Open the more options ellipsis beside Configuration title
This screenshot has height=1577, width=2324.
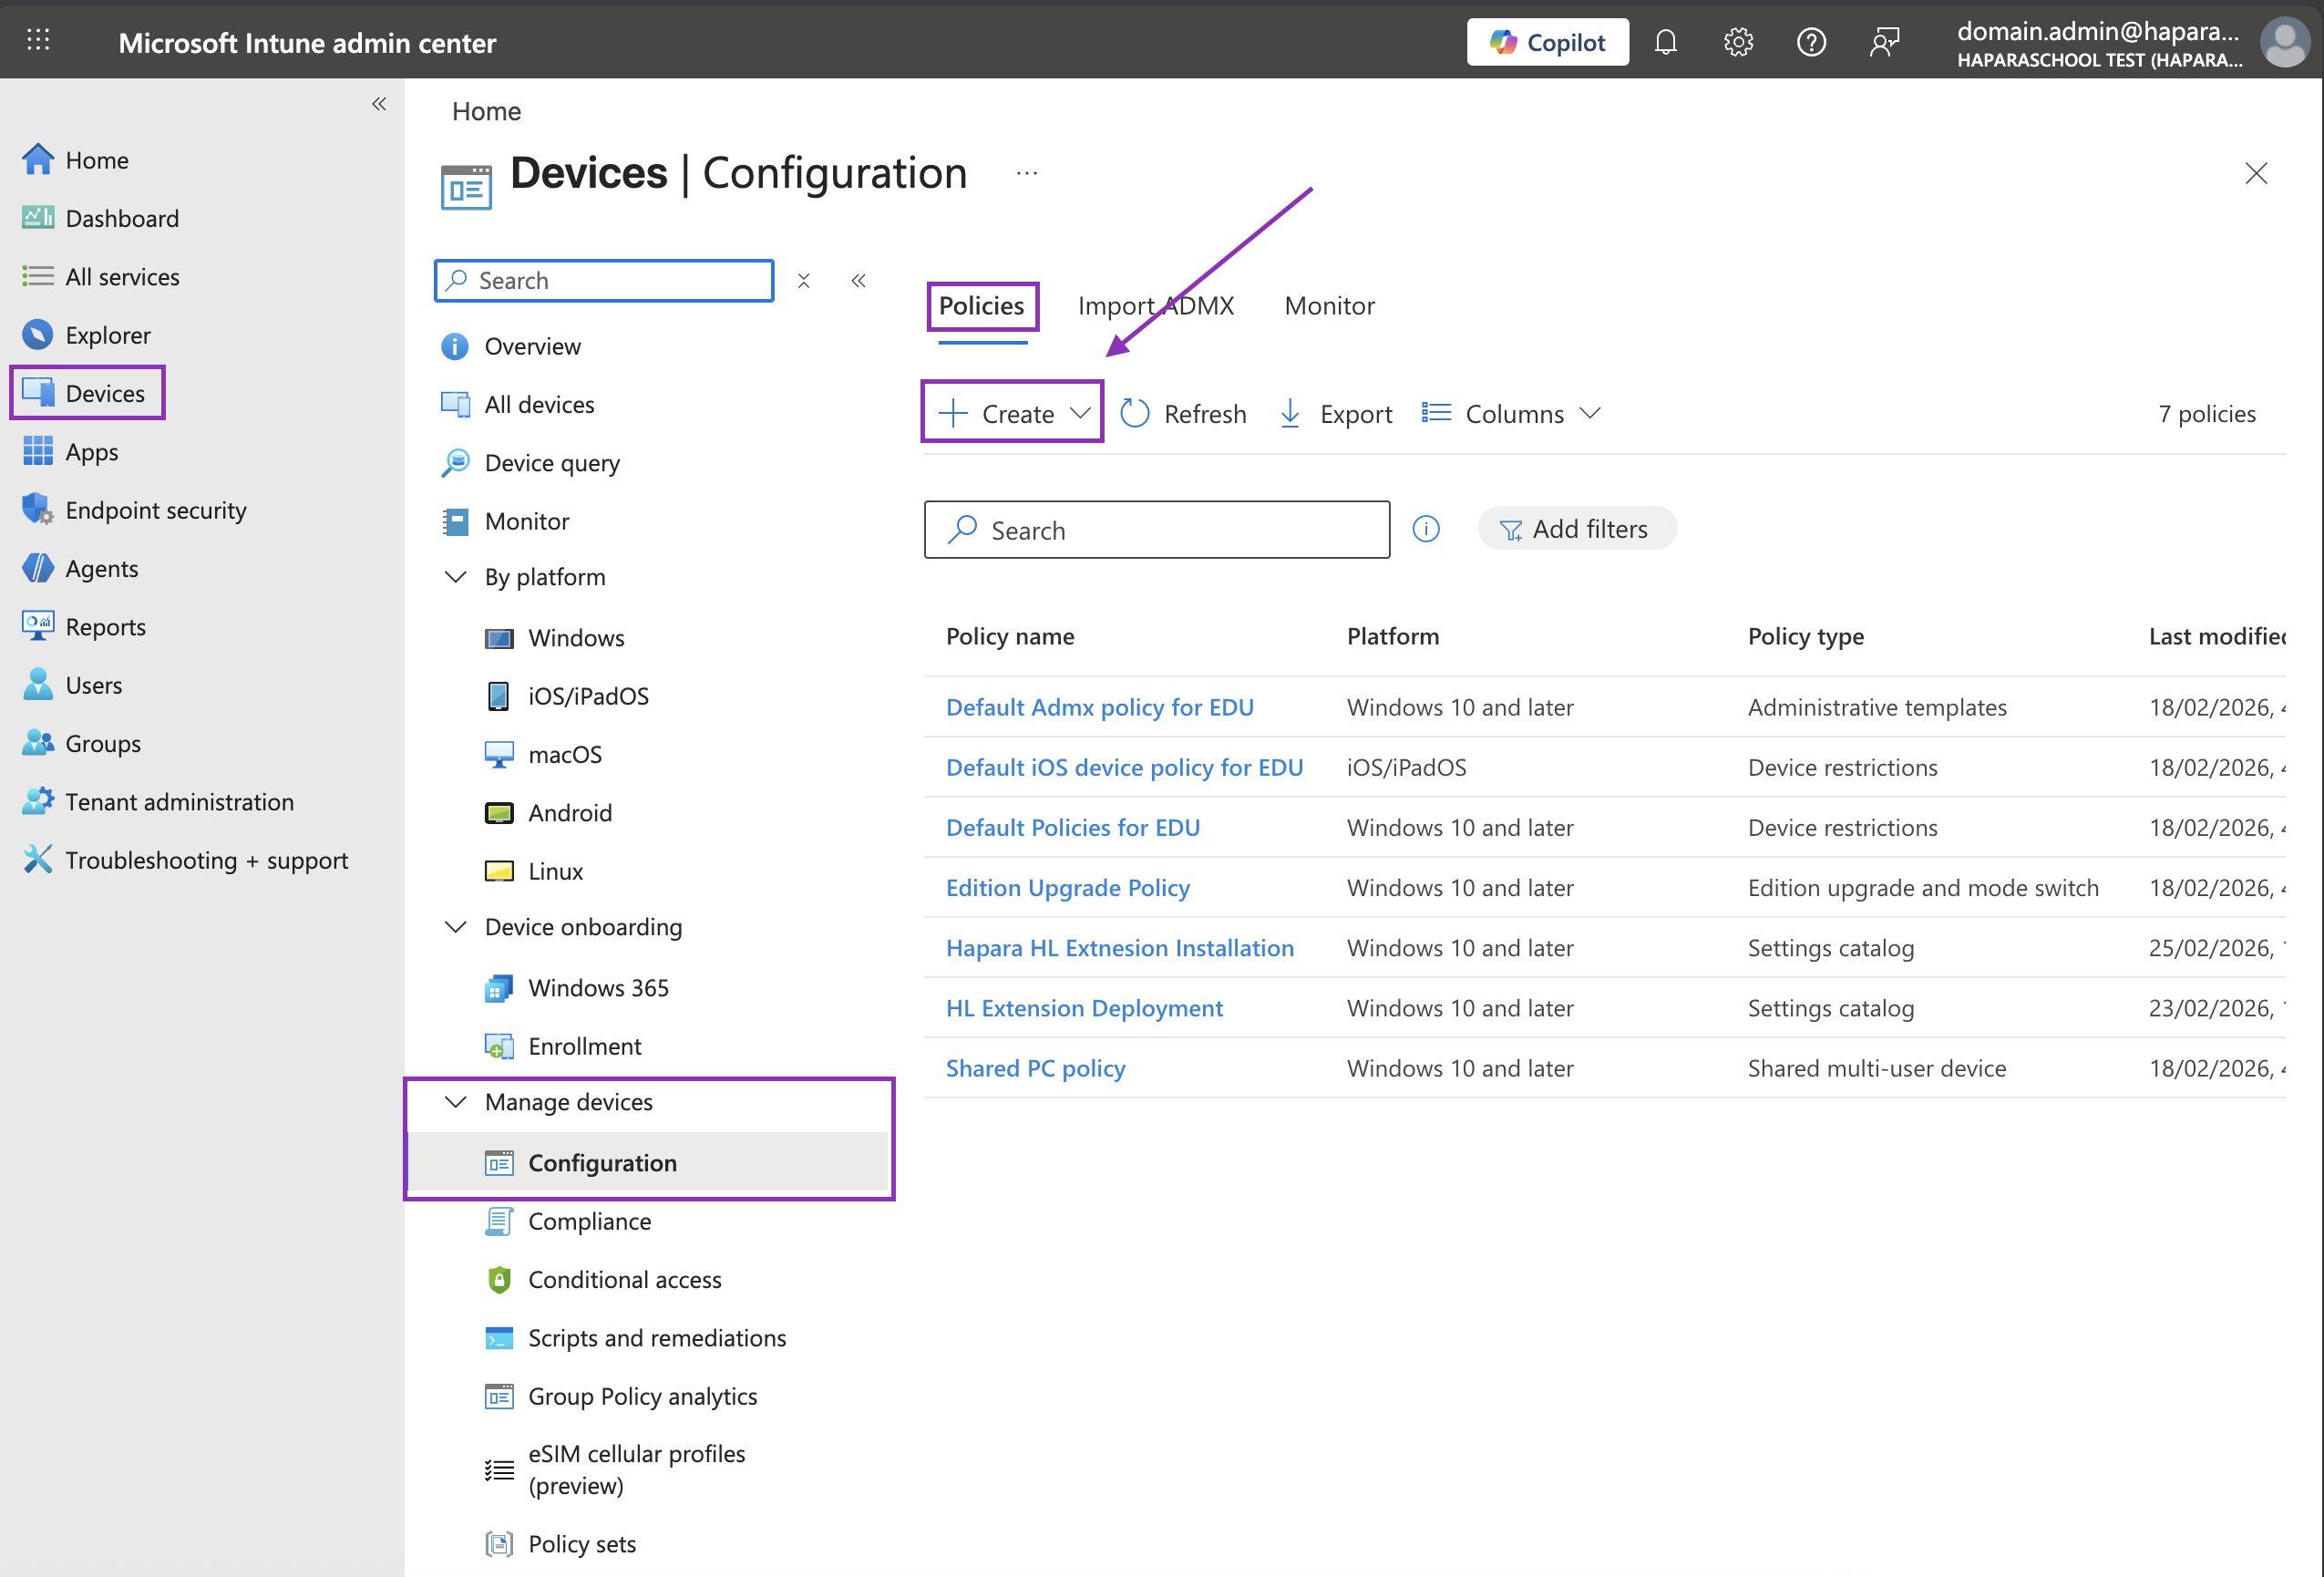(1027, 173)
